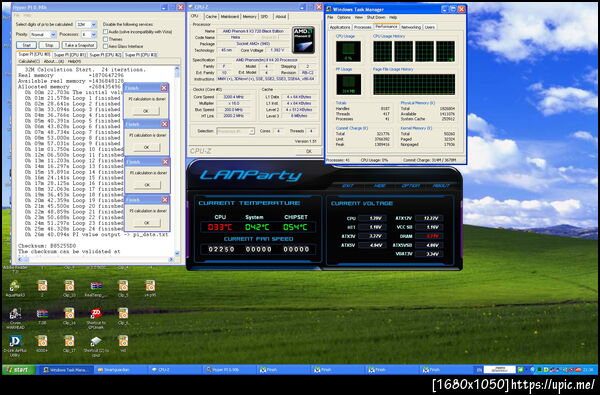Toggle the Audio service checkbox in Hyper PI
This screenshot has width=600, height=395.
click(106, 32)
